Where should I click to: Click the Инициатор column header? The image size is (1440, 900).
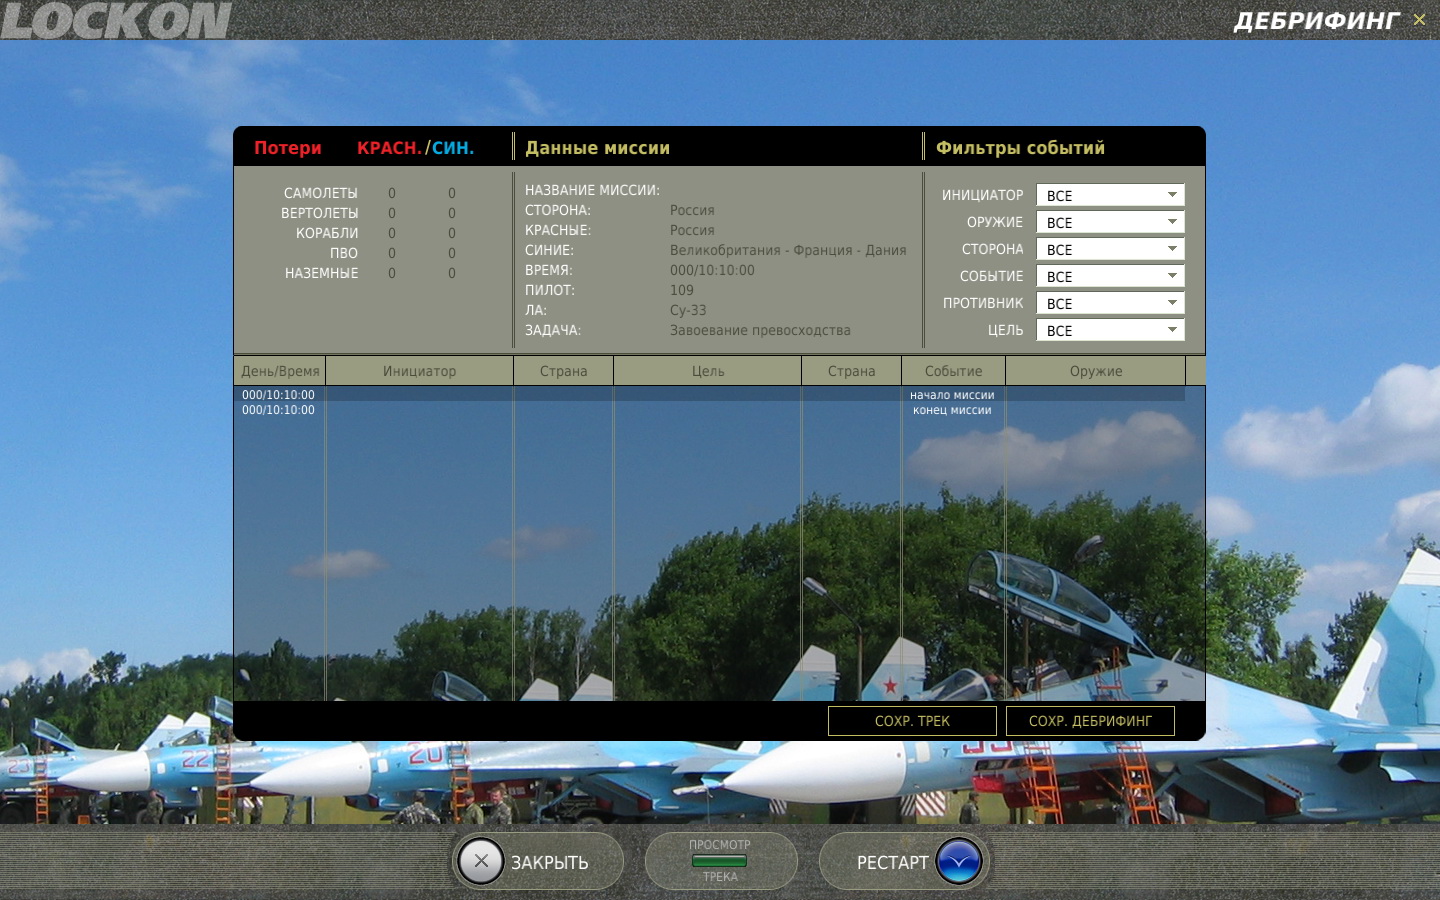pos(419,371)
